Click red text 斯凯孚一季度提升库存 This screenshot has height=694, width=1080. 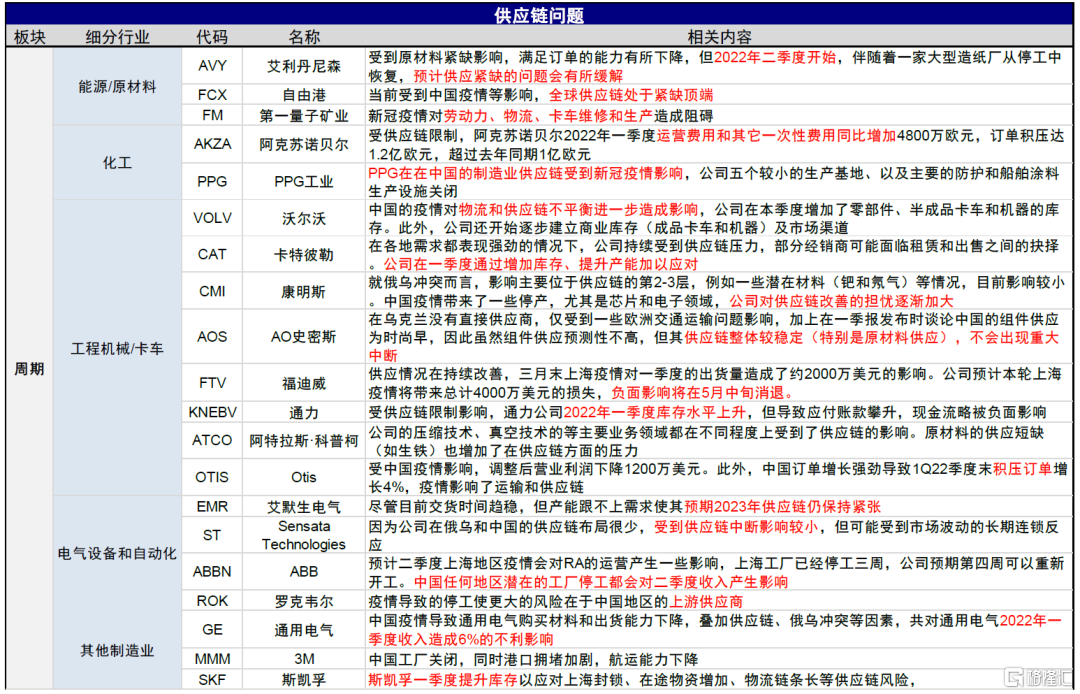[x=442, y=680]
